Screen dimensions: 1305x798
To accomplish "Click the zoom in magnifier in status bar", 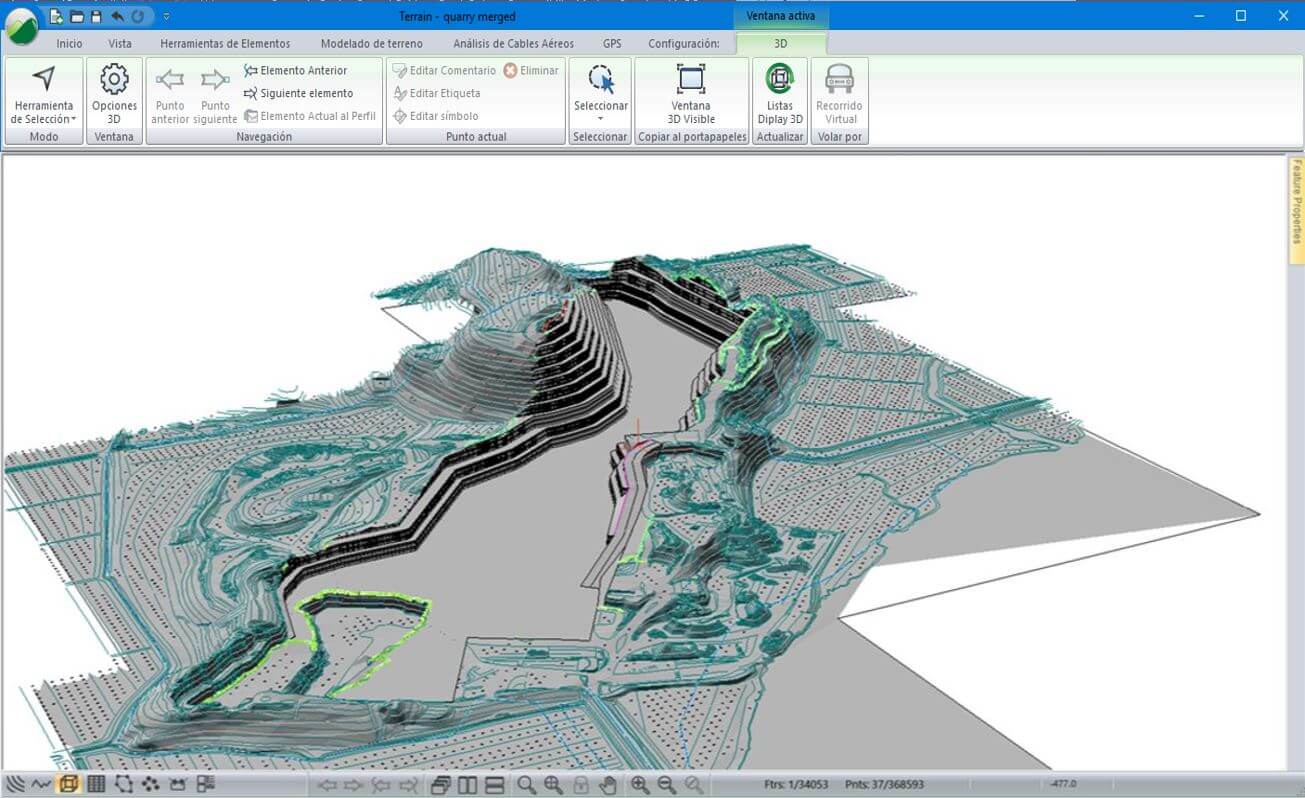I will tap(639, 785).
